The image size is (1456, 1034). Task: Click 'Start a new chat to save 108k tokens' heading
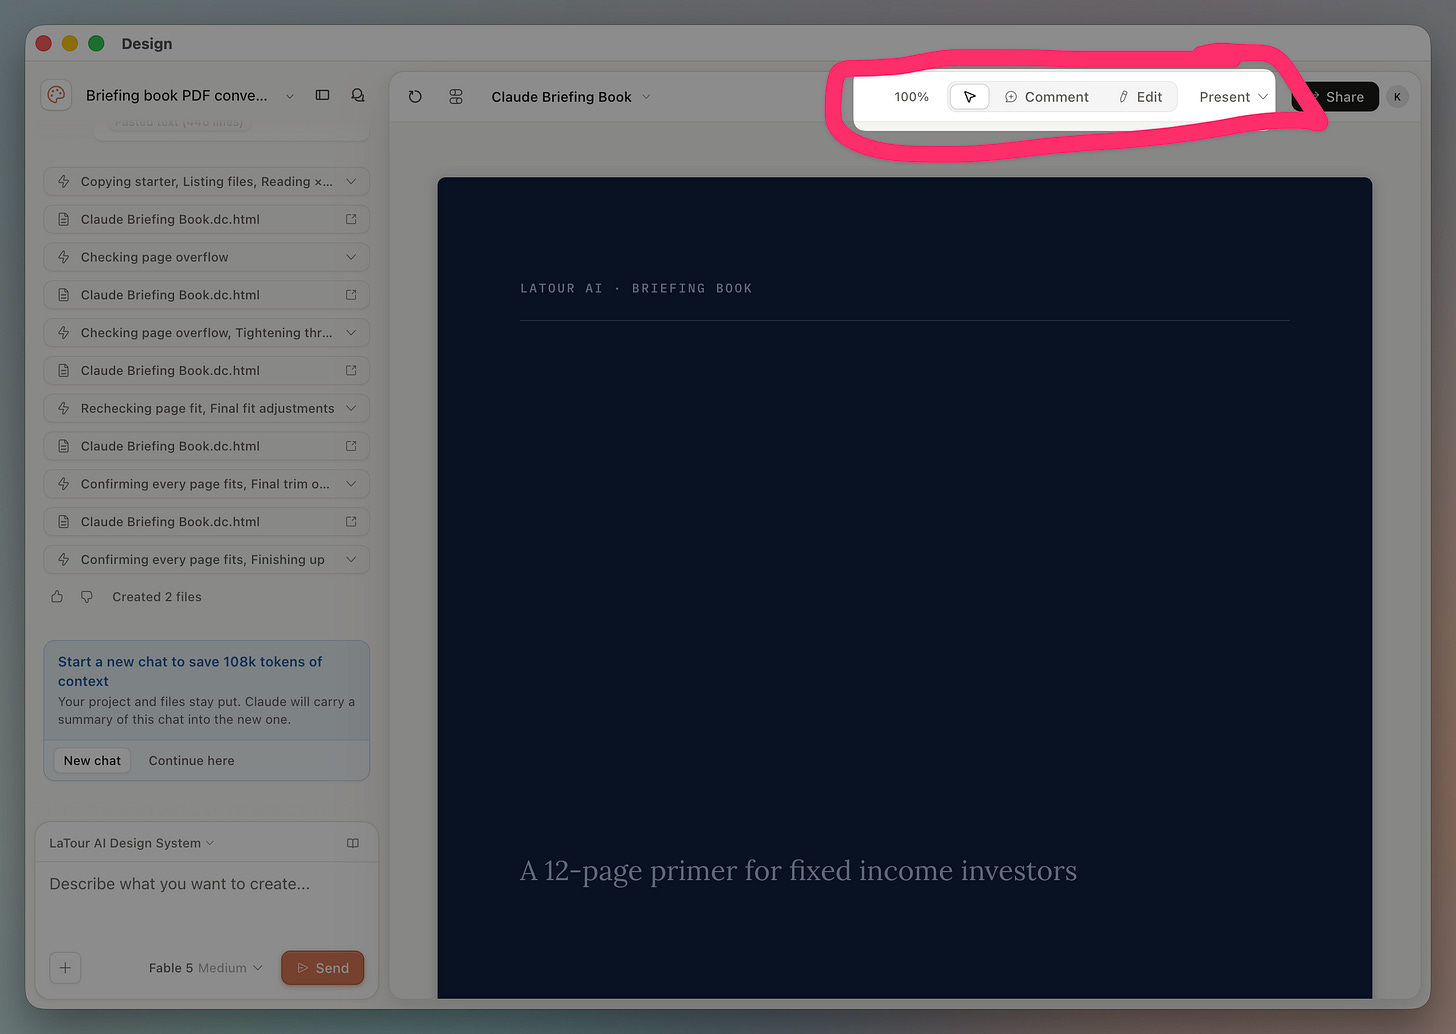coord(190,671)
